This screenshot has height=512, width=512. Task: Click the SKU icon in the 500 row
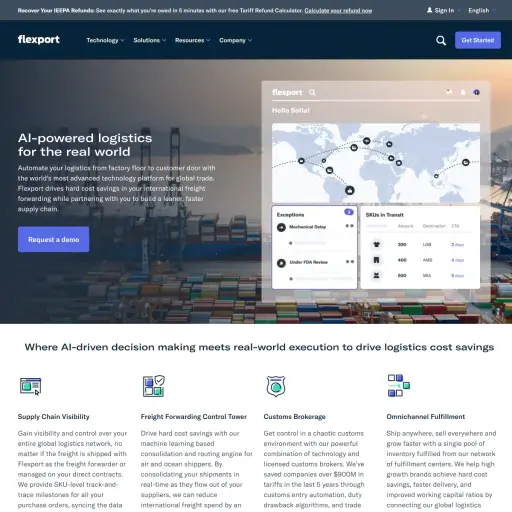pyautogui.click(x=377, y=275)
